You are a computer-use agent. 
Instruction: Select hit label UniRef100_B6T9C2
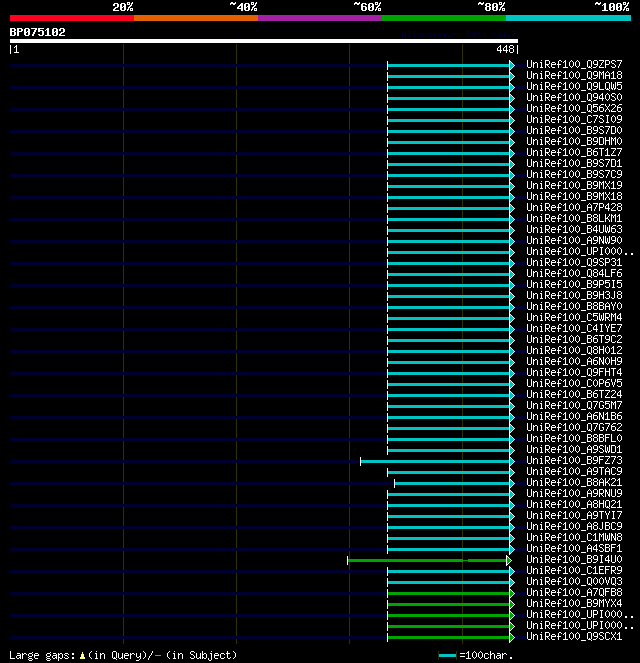click(x=574, y=339)
